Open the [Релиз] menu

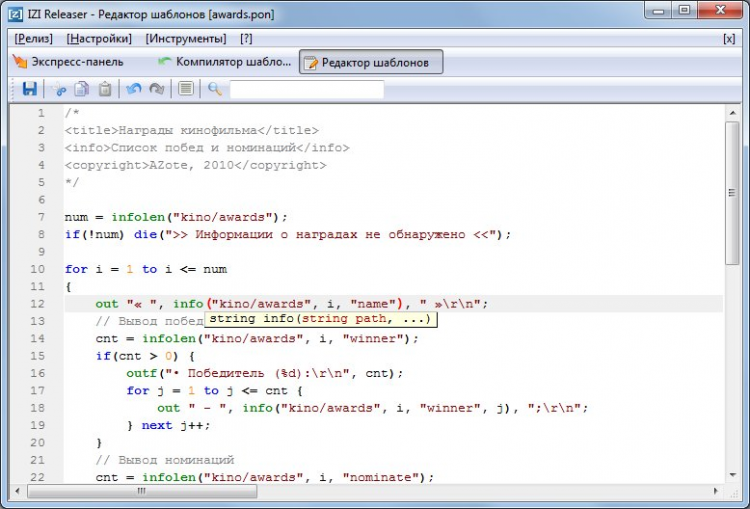(x=33, y=39)
